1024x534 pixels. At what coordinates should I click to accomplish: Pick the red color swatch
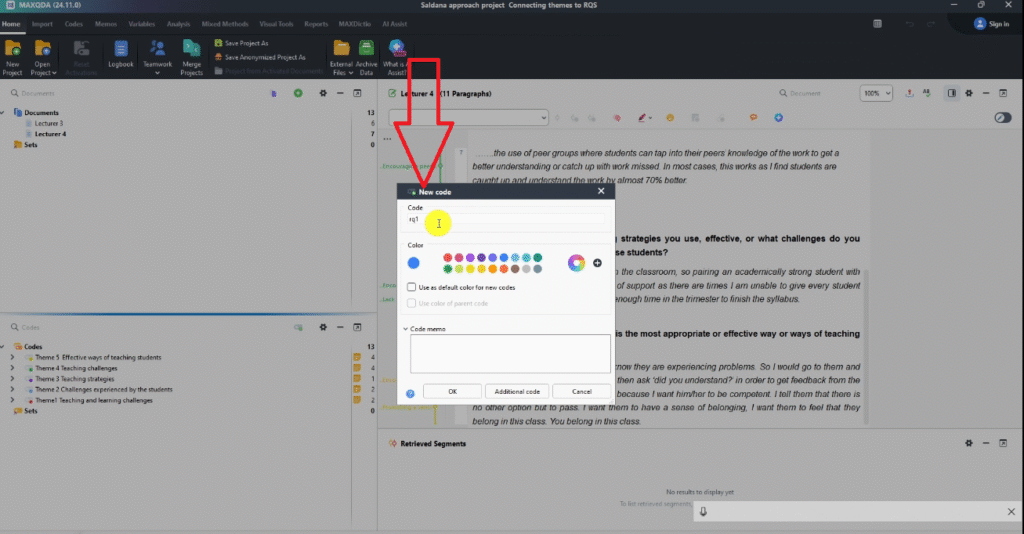click(x=447, y=258)
